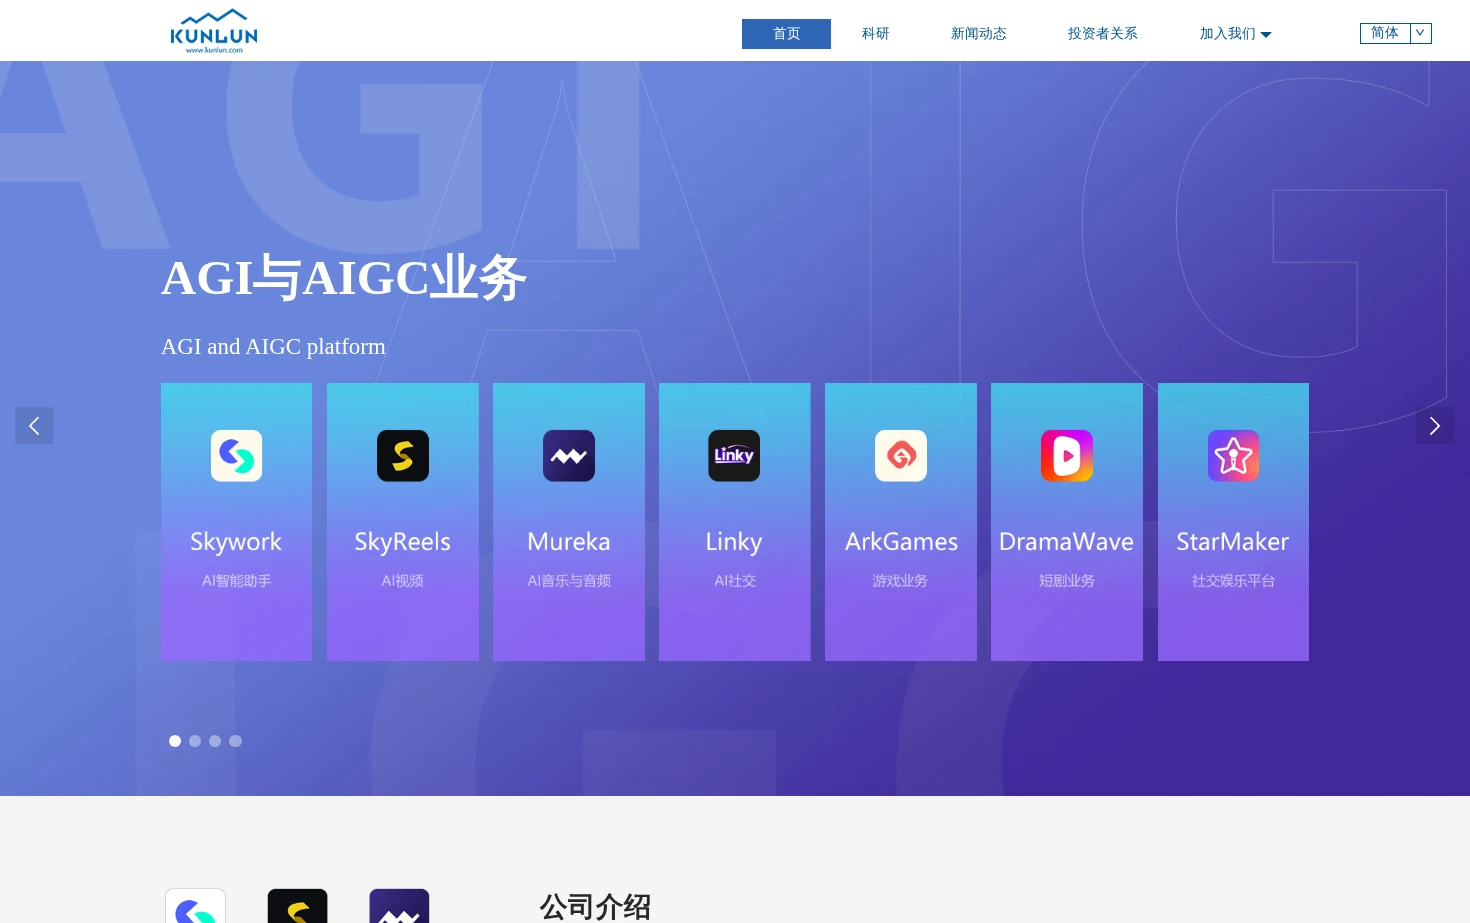Click the Skywork thumbnail below the banner

[195, 906]
